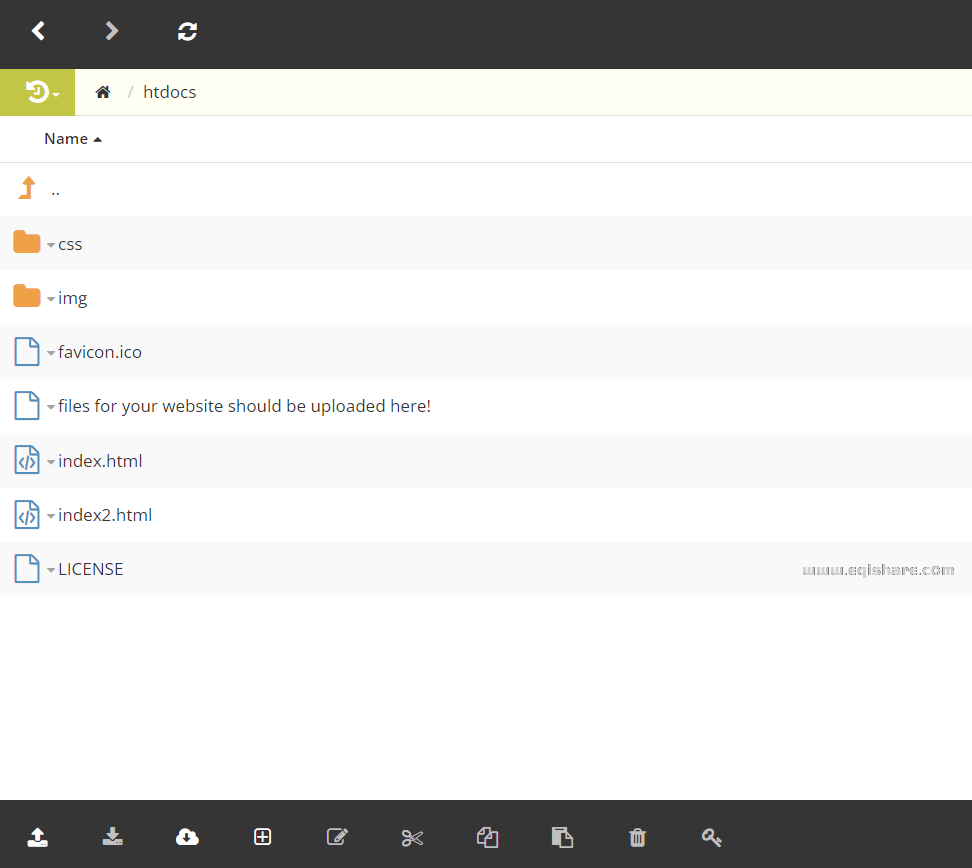Expand the dropdown arrow beside css folder
The image size is (972, 868).
[x=51, y=245]
